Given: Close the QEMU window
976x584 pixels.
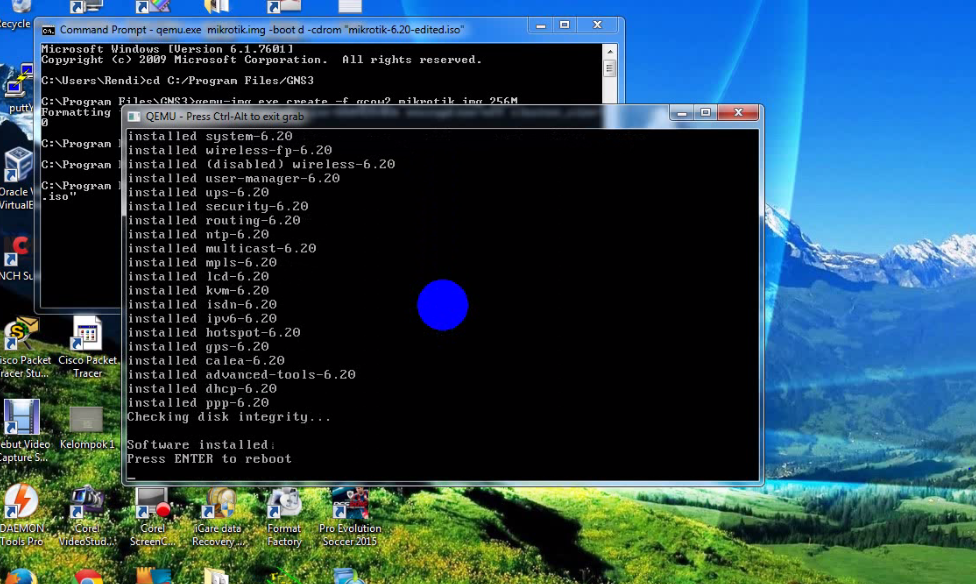Looking at the screenshot, I should click(x=738, y=113).
